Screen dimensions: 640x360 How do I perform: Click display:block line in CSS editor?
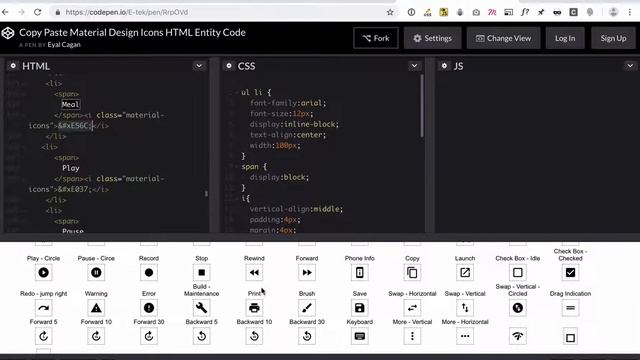279,177
